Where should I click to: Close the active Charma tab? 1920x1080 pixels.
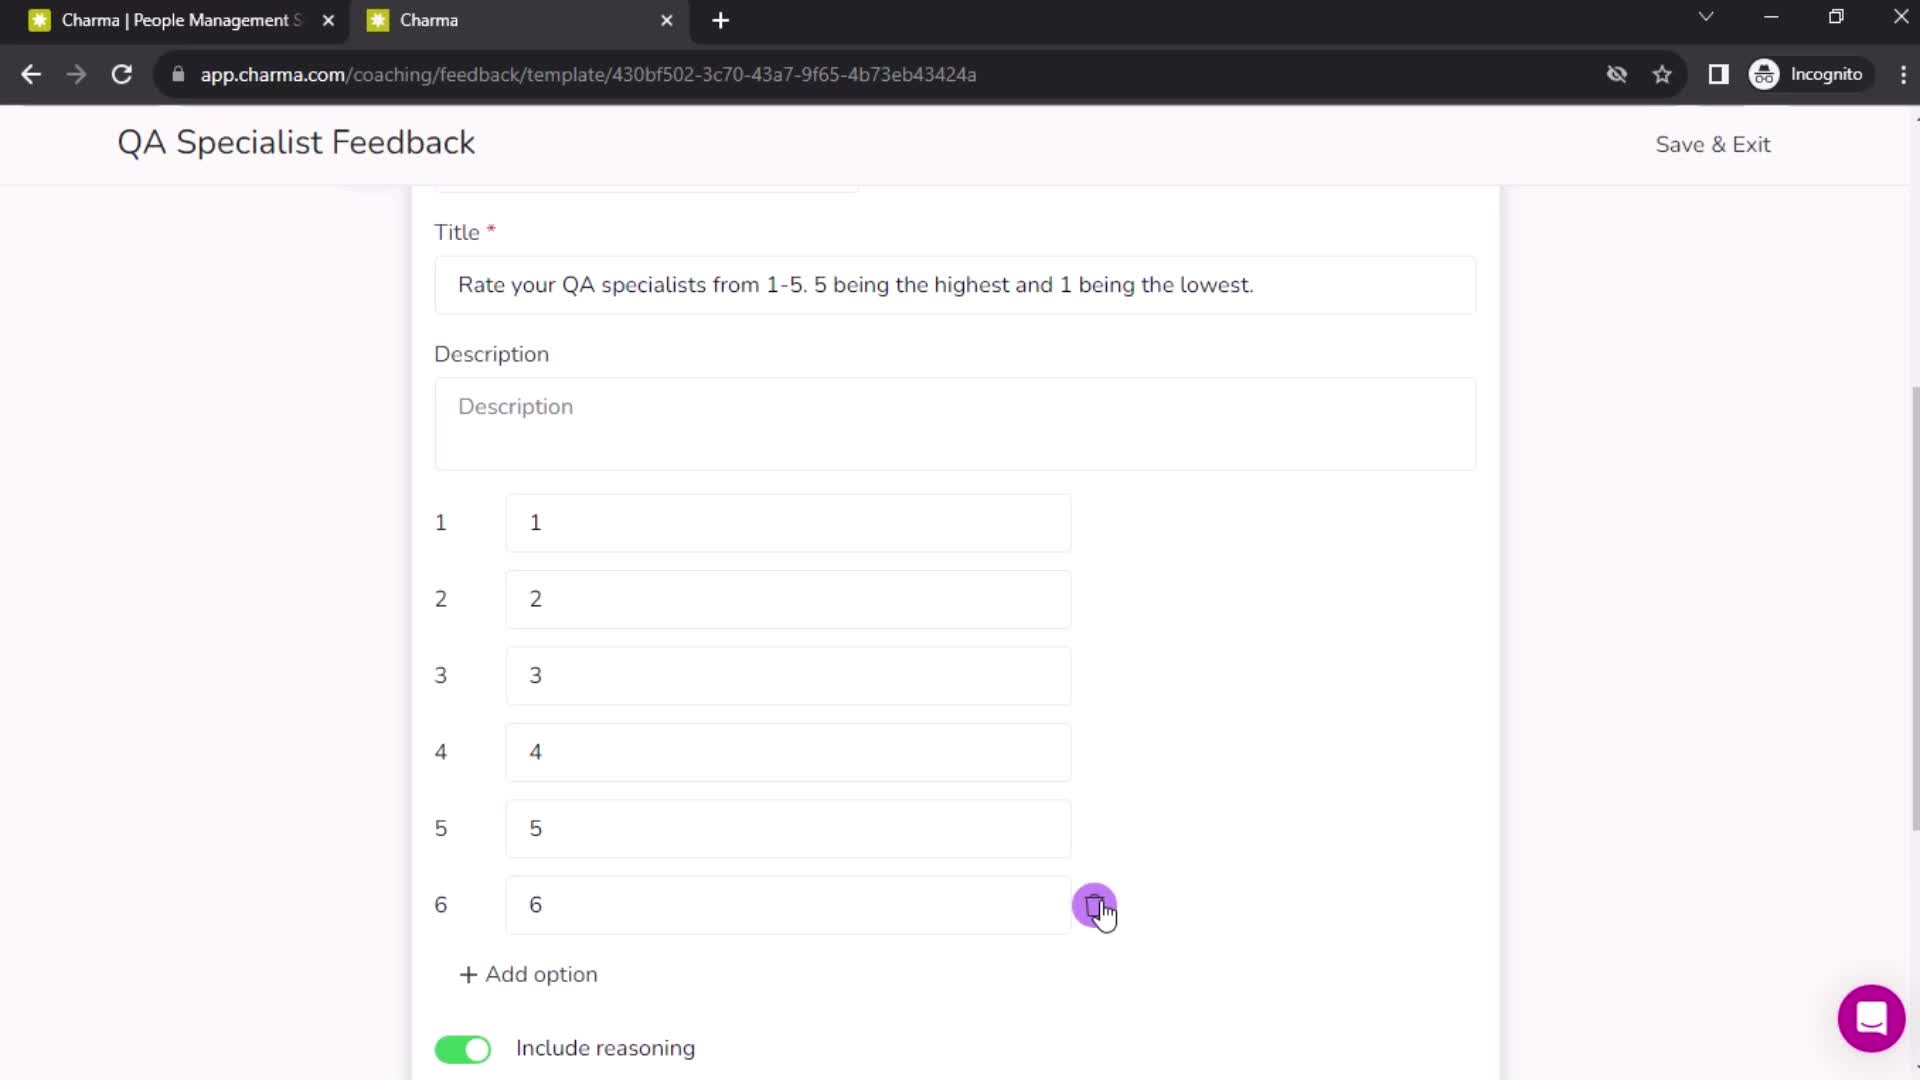click(667, 20)
